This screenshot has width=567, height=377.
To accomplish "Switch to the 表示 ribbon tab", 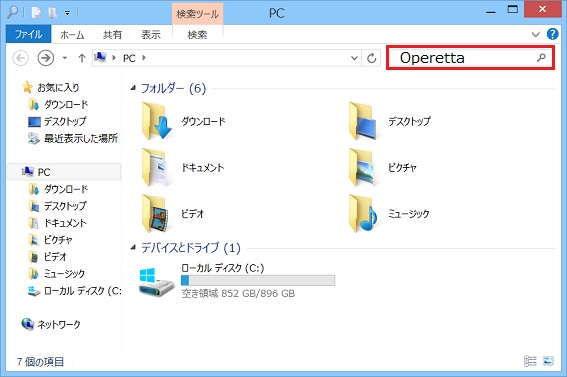I will click(x=151, y=35).
